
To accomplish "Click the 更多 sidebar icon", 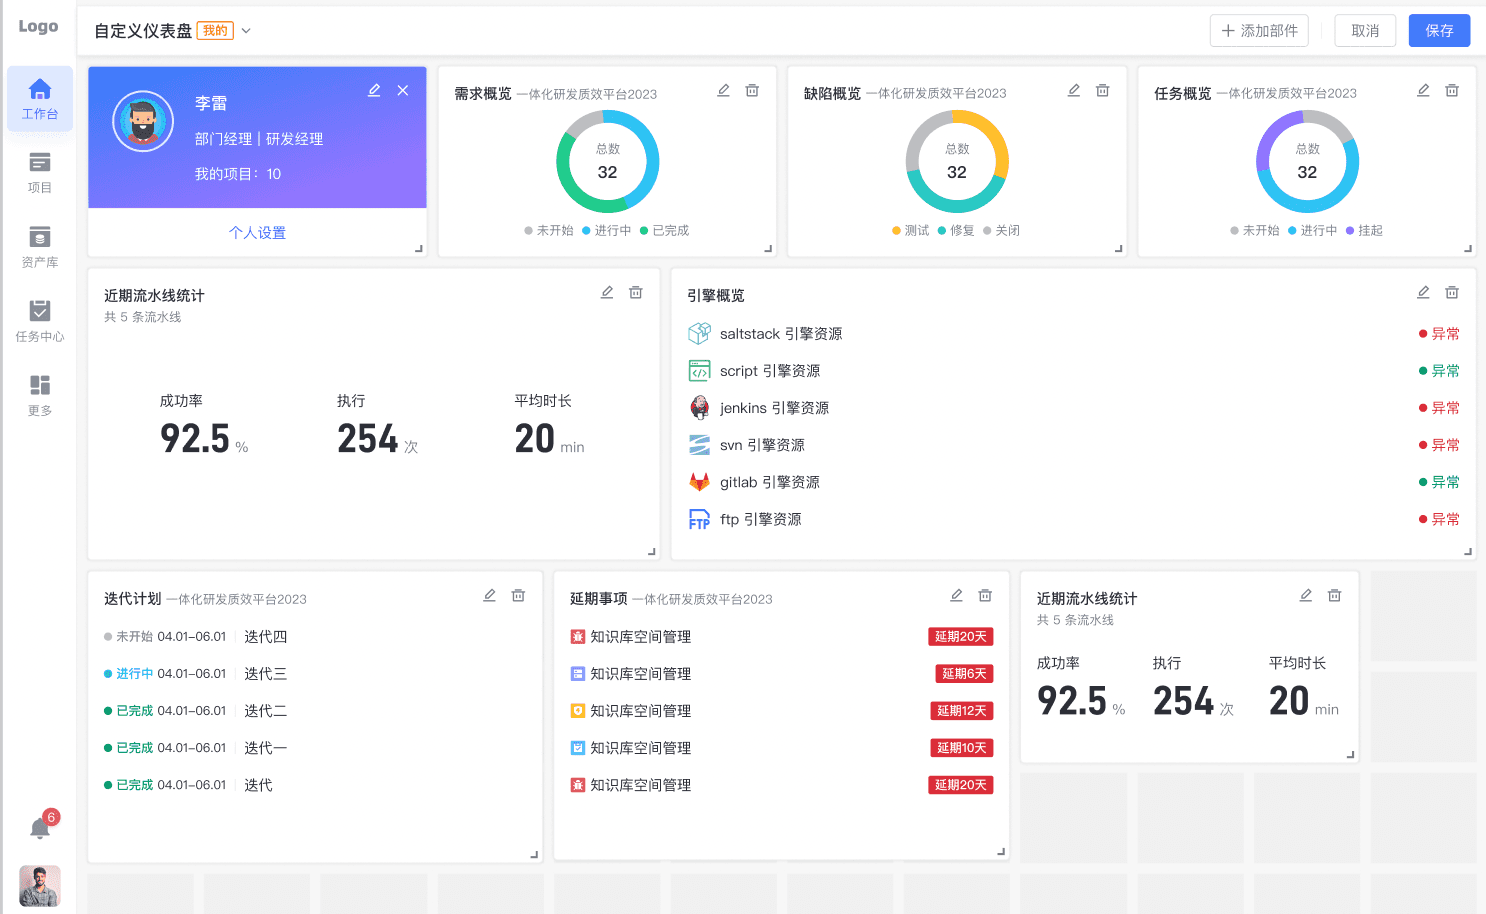I will 40,392.
